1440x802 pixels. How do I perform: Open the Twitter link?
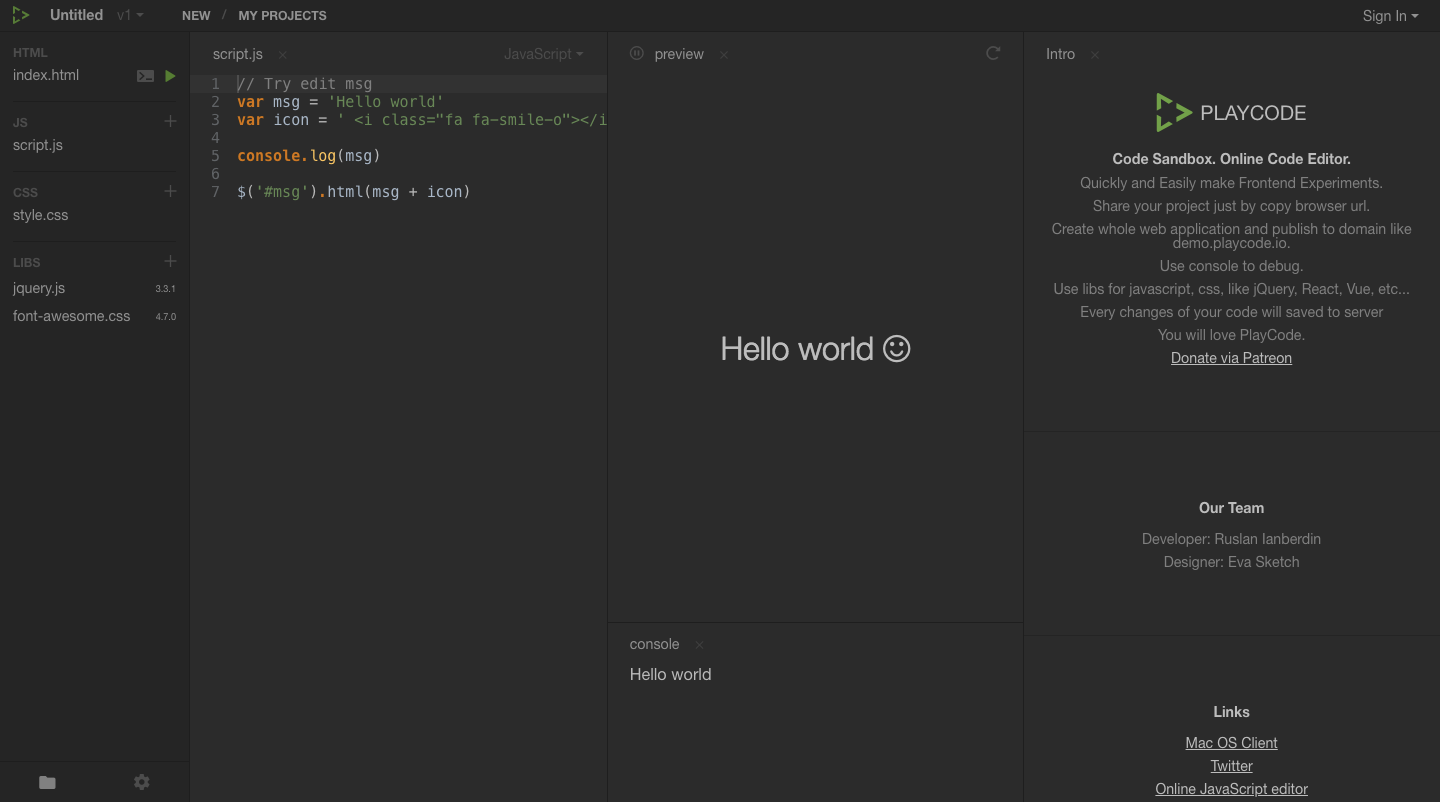[1231, 766]
